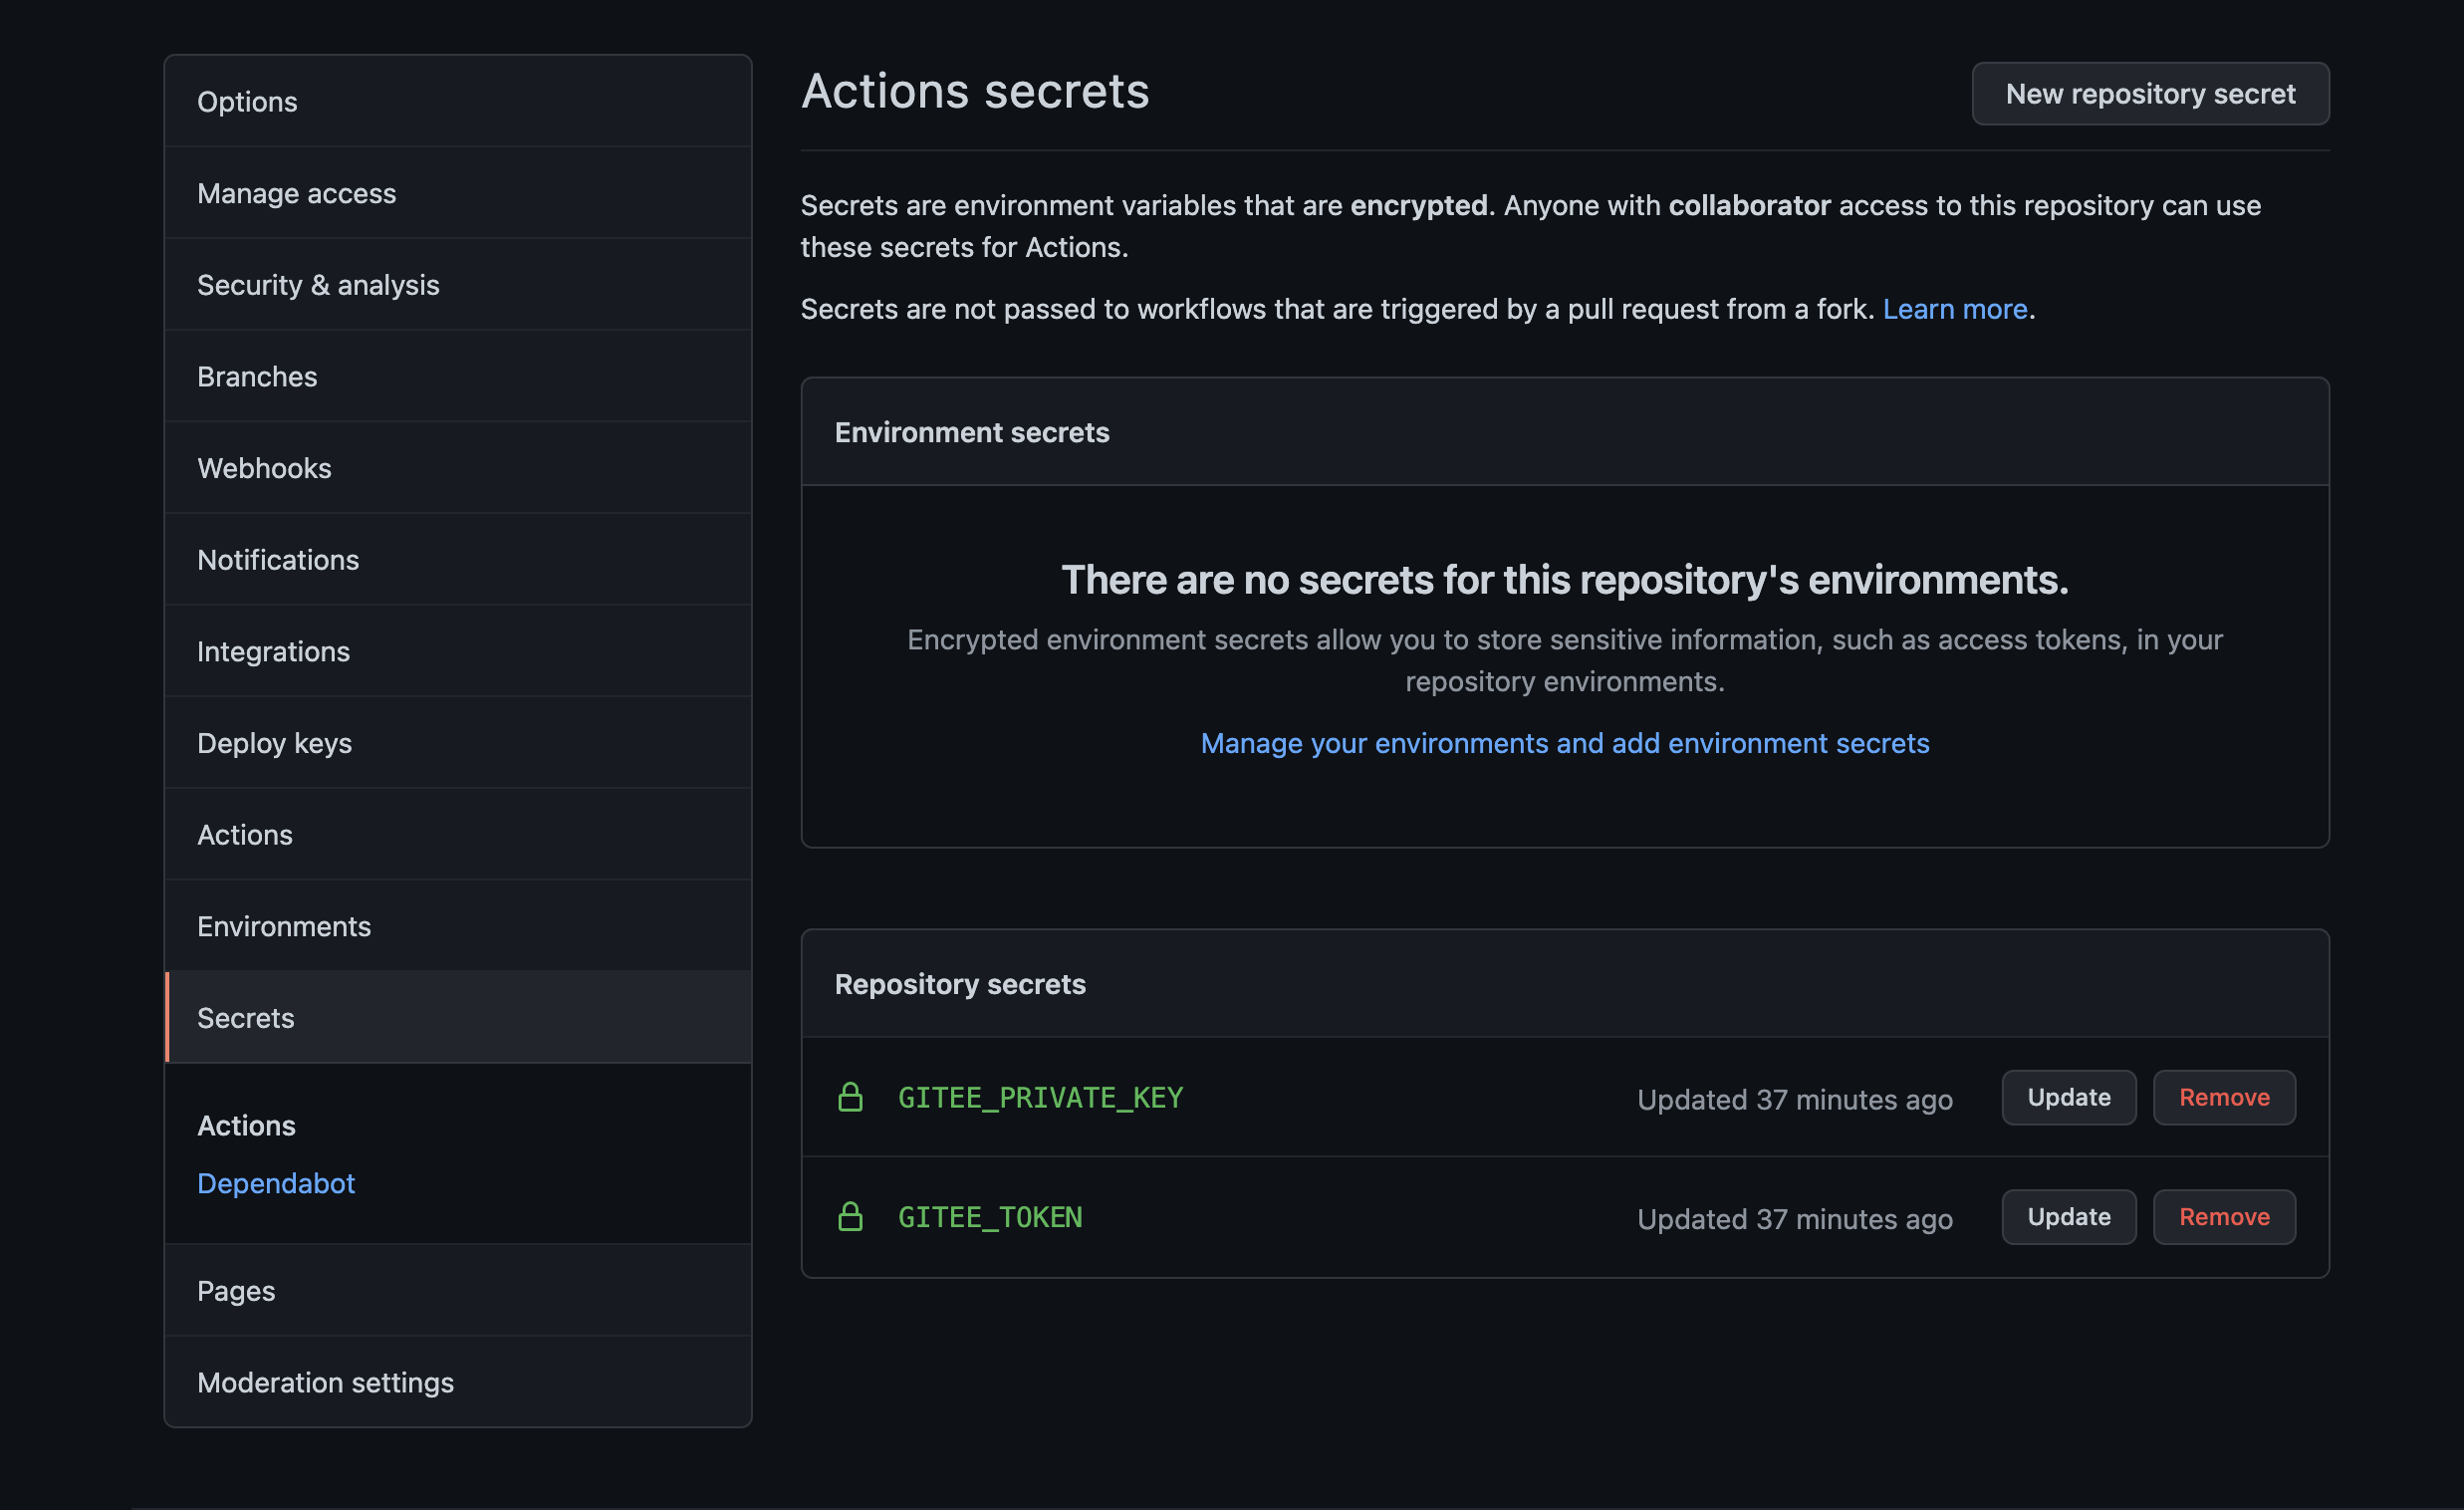Open the Environments settings page
Image resolution: width=2464 pixels, height=1510 pixels.
pos(284,926)
